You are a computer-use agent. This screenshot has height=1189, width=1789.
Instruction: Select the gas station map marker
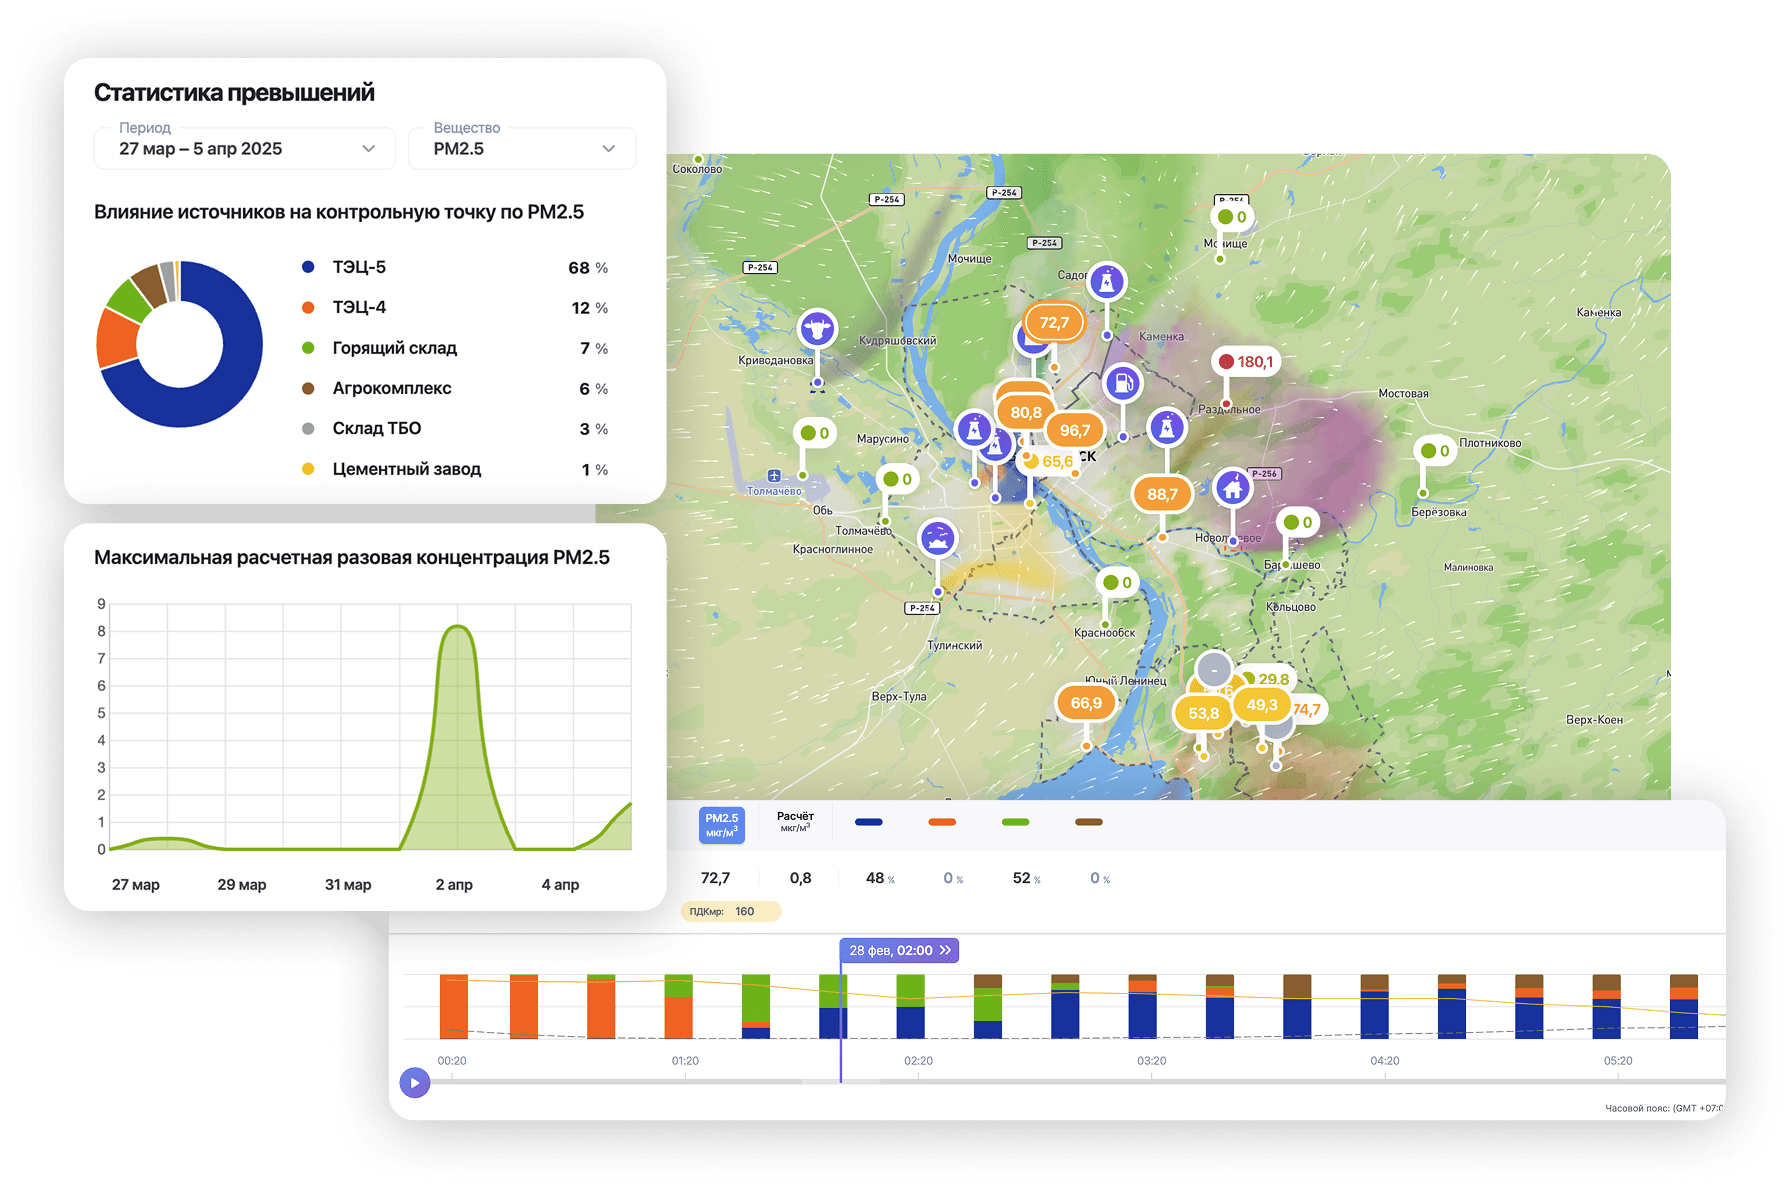pyautogui.click(x=1123, y=383)
